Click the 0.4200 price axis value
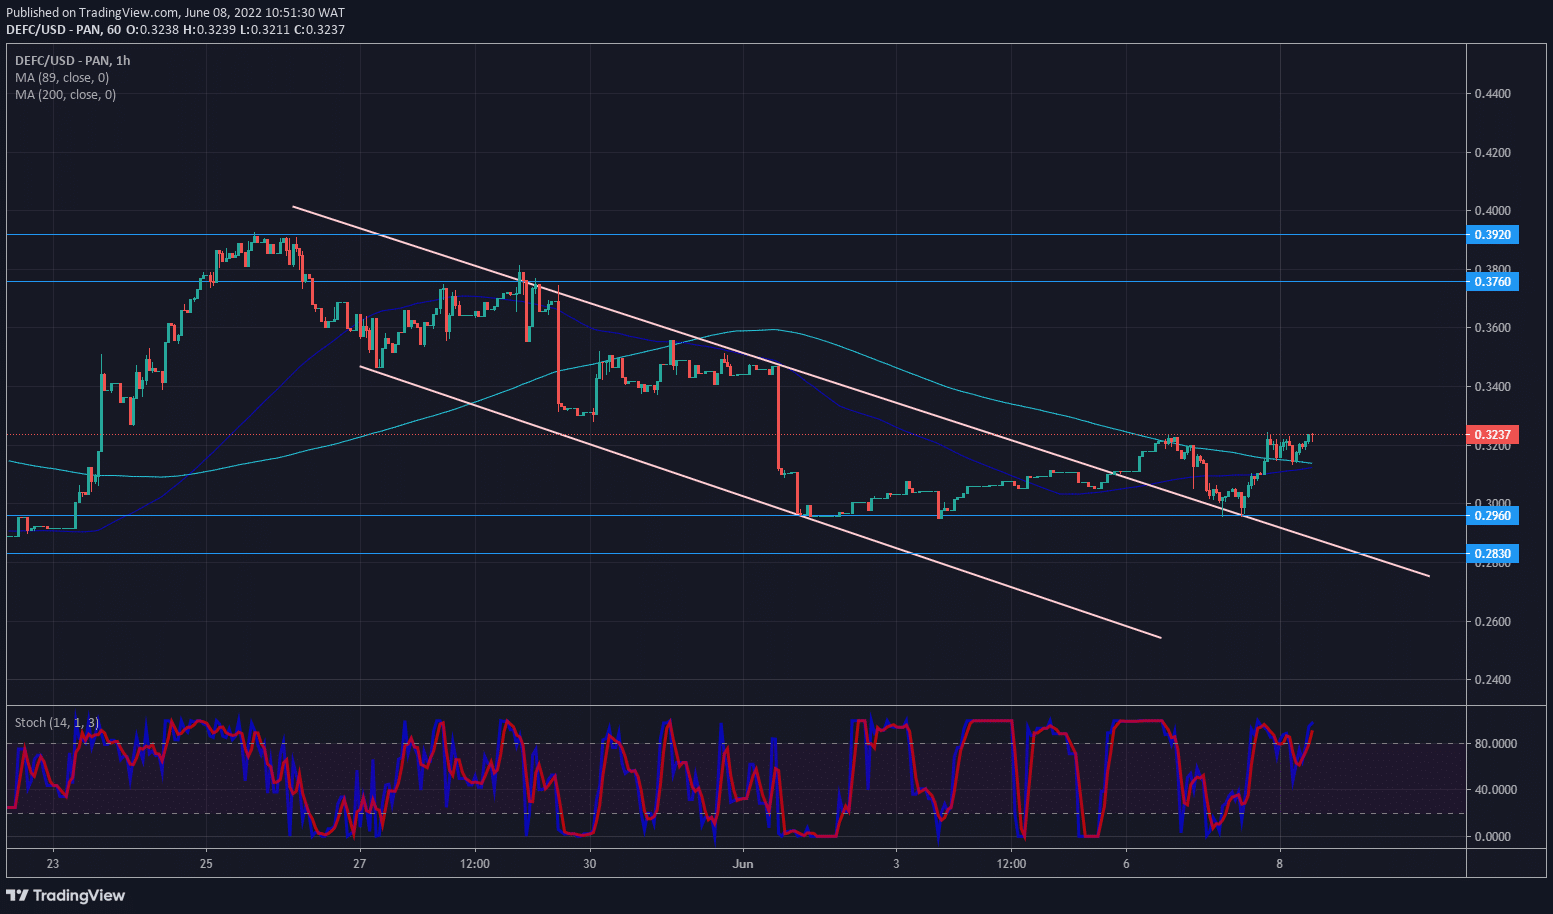 tap(1493, 153)
